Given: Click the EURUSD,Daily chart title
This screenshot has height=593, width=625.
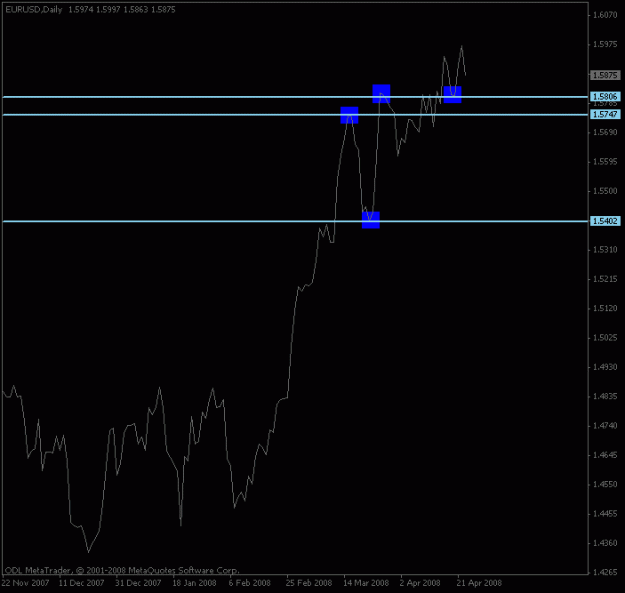Looking at the screenshot, I should pyautogui.click(x=34, y=10).
